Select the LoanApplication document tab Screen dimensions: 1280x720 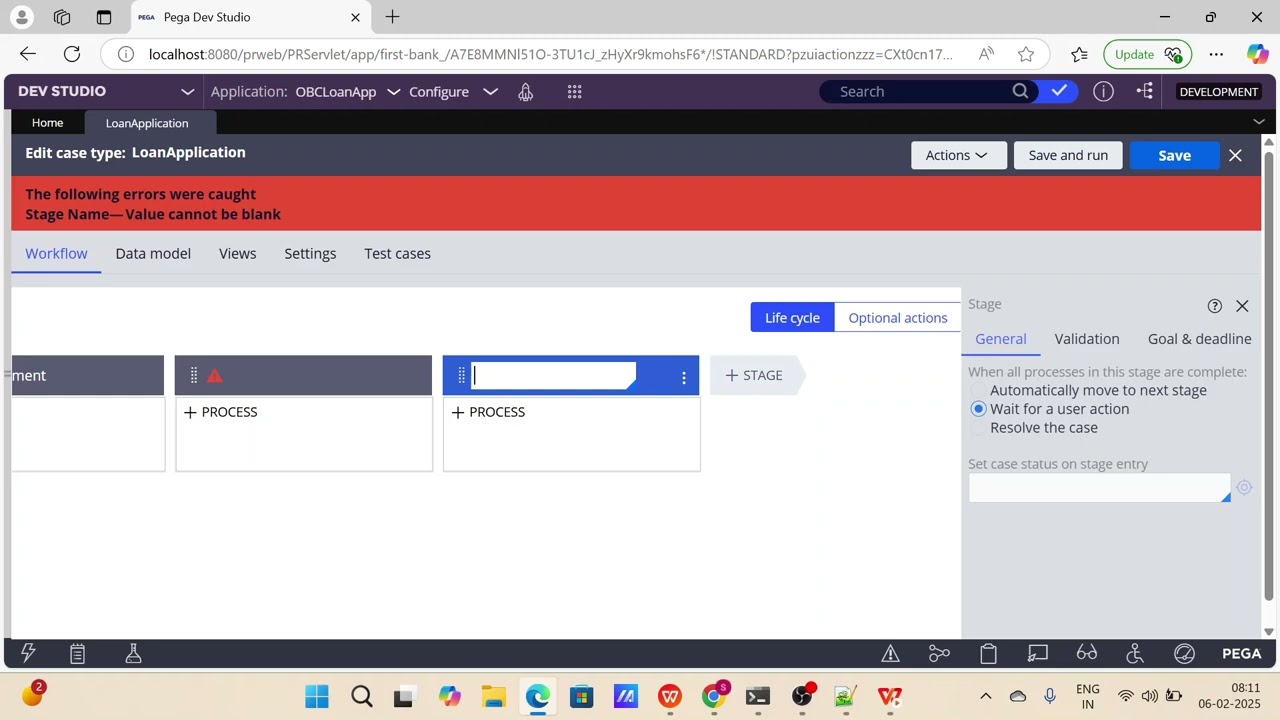[147, 123]
